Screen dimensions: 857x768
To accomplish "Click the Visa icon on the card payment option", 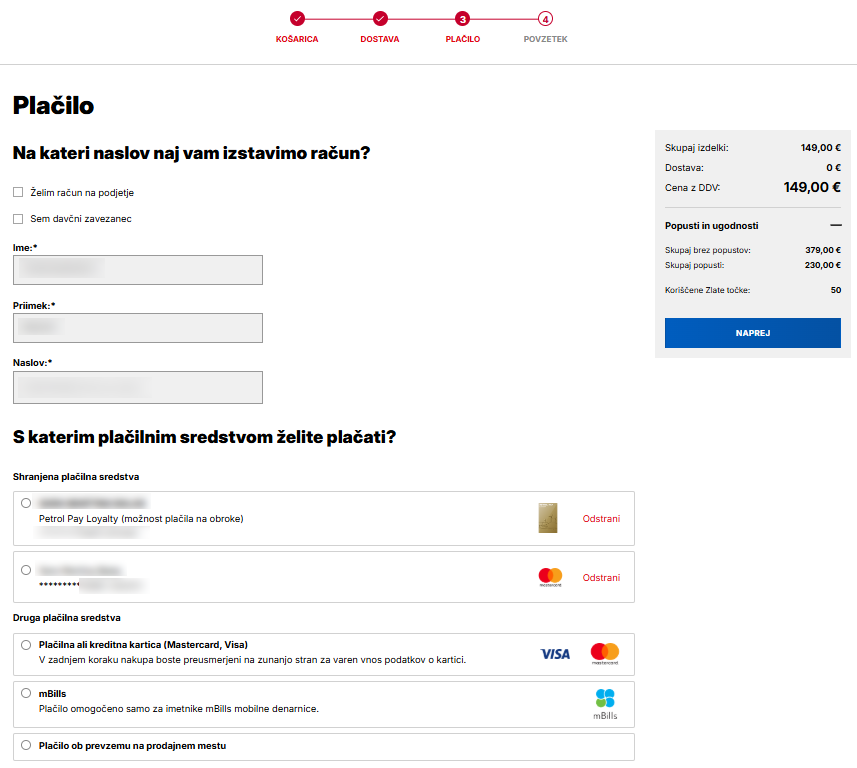I will point(555,653).
